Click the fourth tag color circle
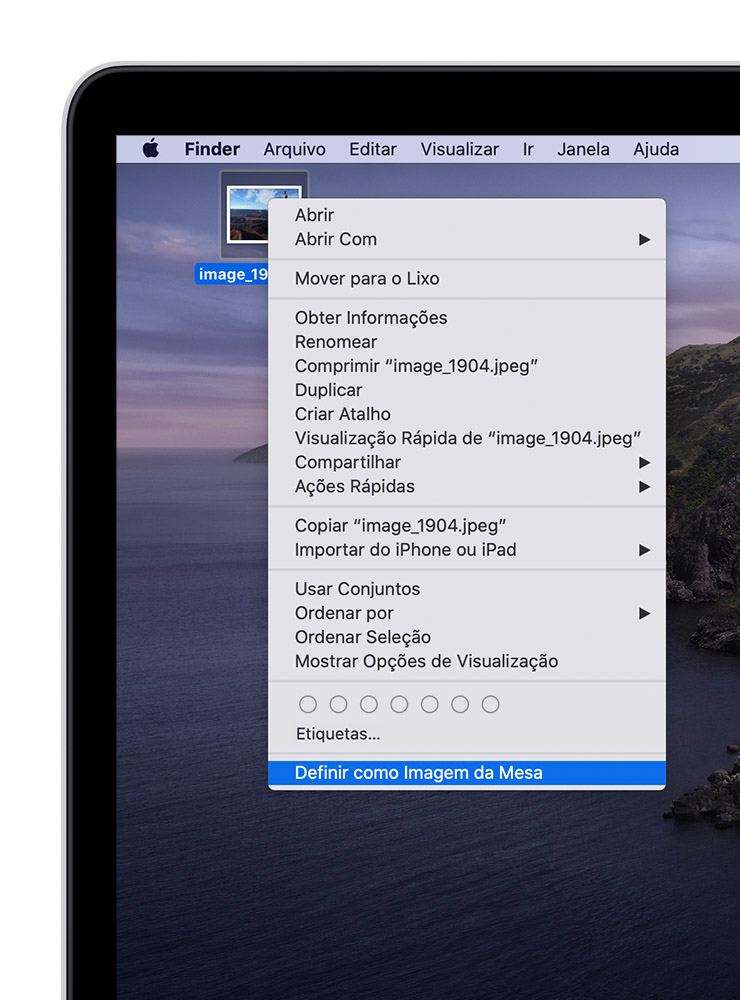740x1000 pixels. coord(399,704)
